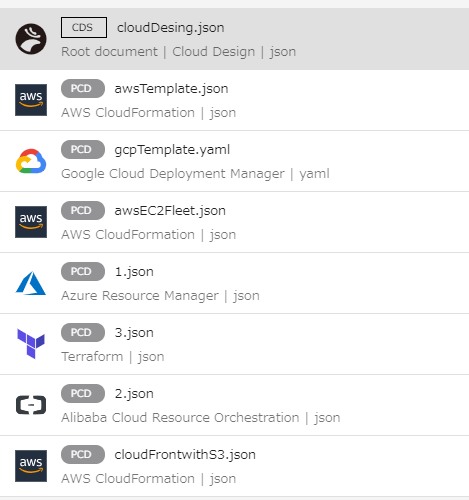Image resolution: width=469 pixels, height=500 pixels.
Task: Click the PCD badge of awsTemplate.json
Action: coord(83,88)
